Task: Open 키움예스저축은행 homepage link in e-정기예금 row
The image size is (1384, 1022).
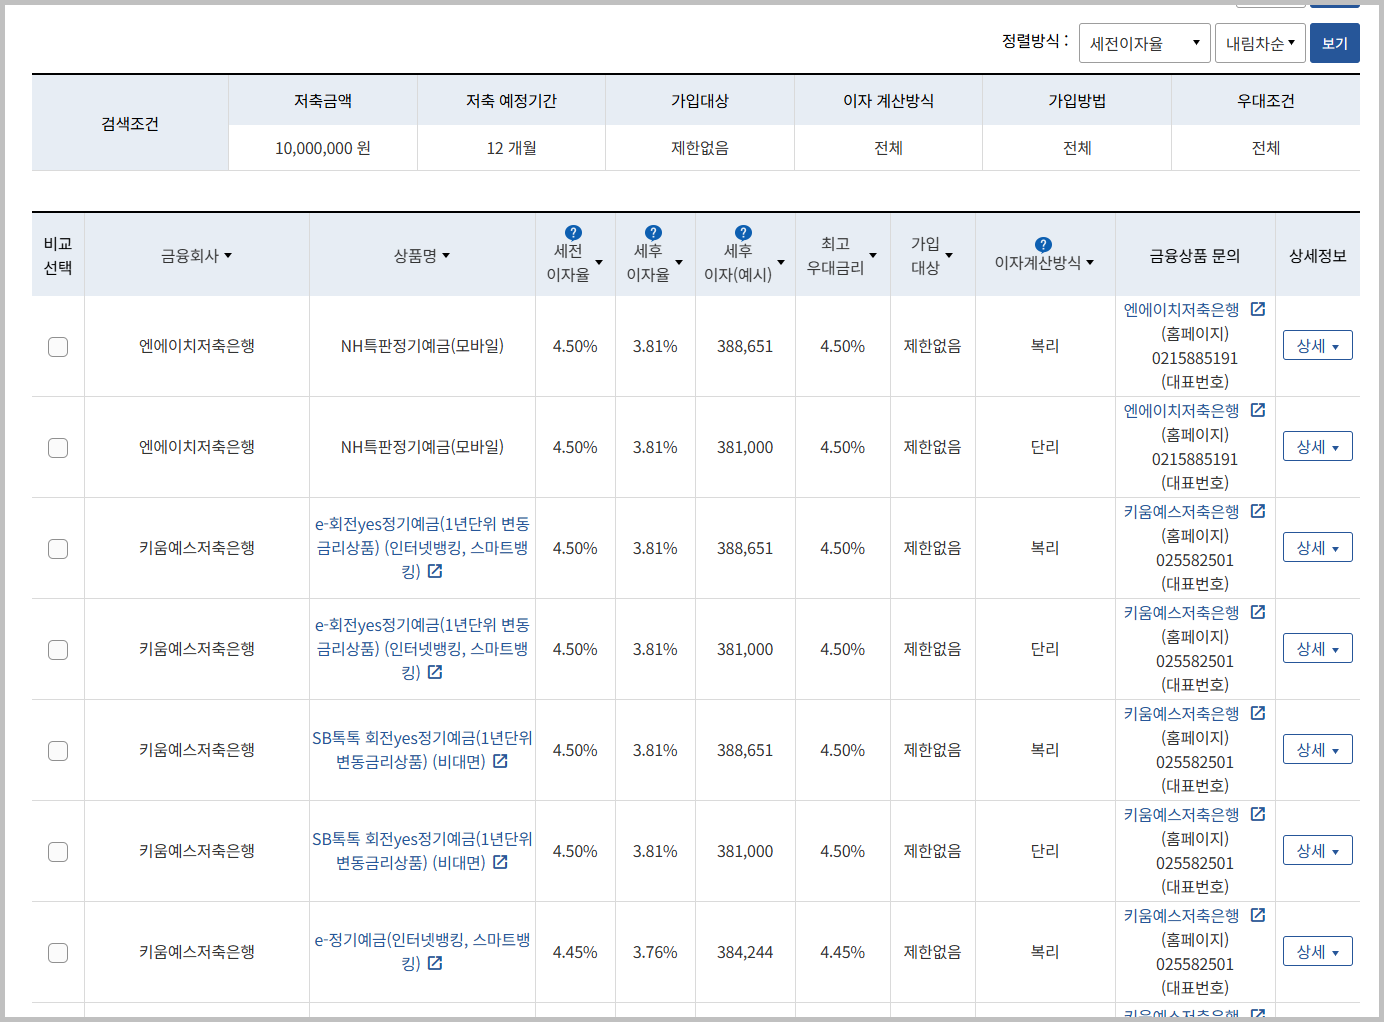Action: (1181, 916)
